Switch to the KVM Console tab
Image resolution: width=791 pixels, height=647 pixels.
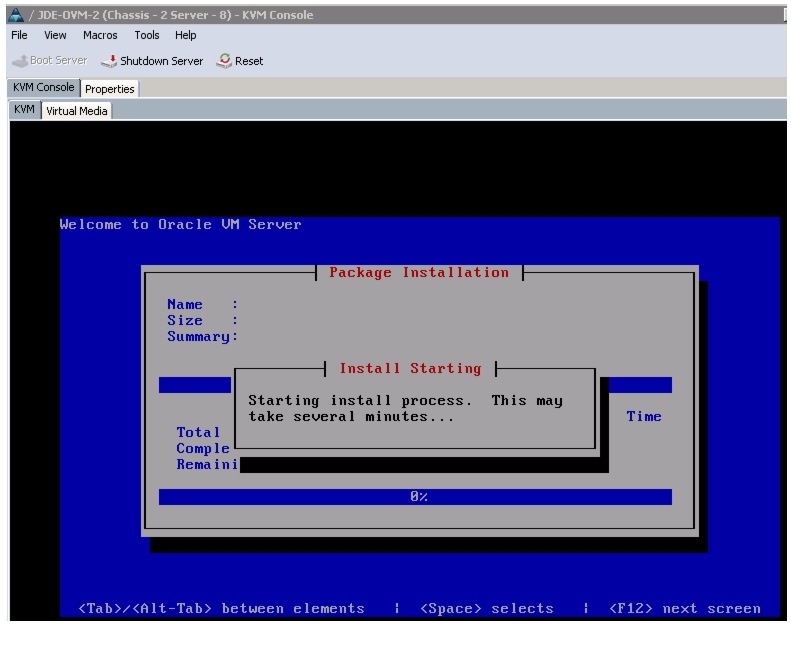point(43,87)
